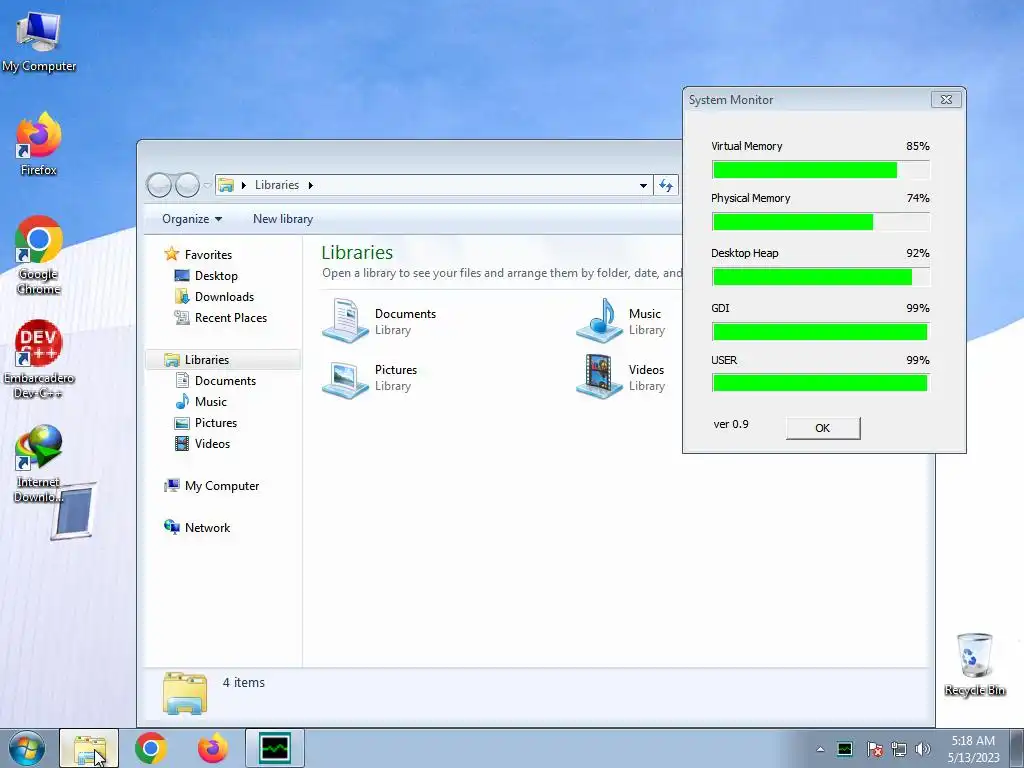Select Desktop under Favorites
This screenshot has height=768, width=1024.
point(206,276)
